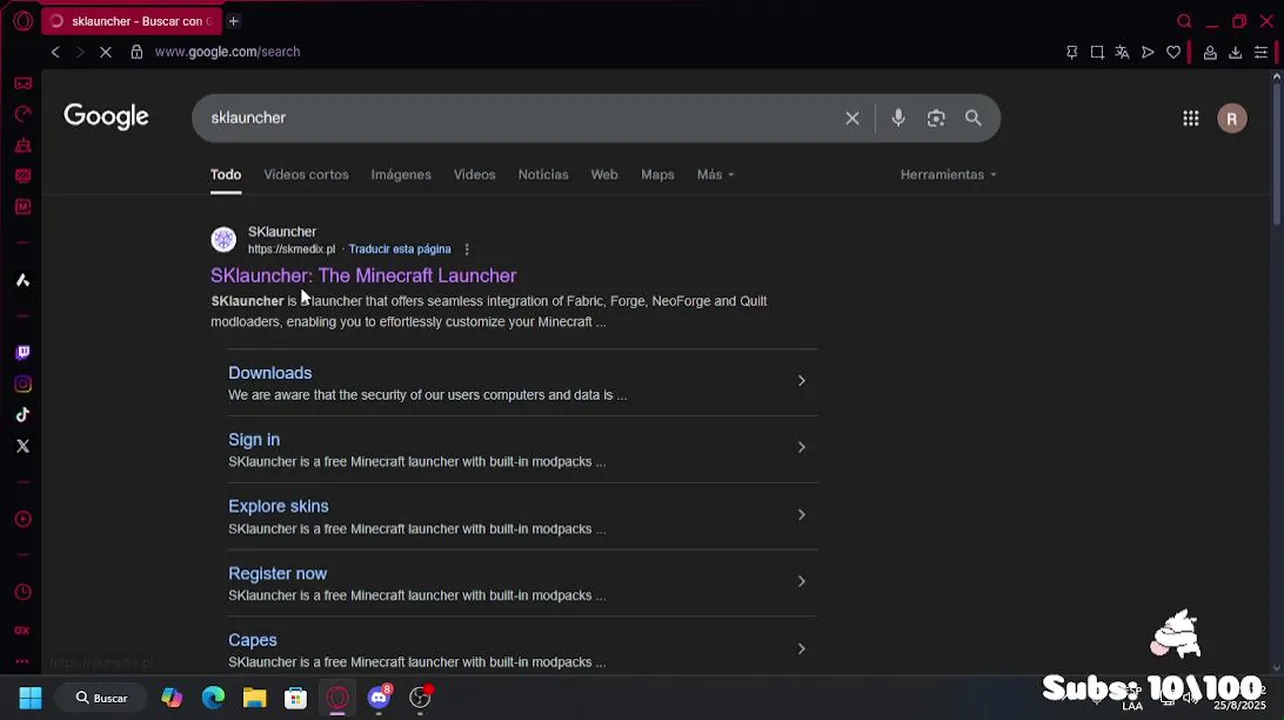Expand the Más dropdown
The width and height of the screenshot is (1284, 720).
tap(715, 174)
